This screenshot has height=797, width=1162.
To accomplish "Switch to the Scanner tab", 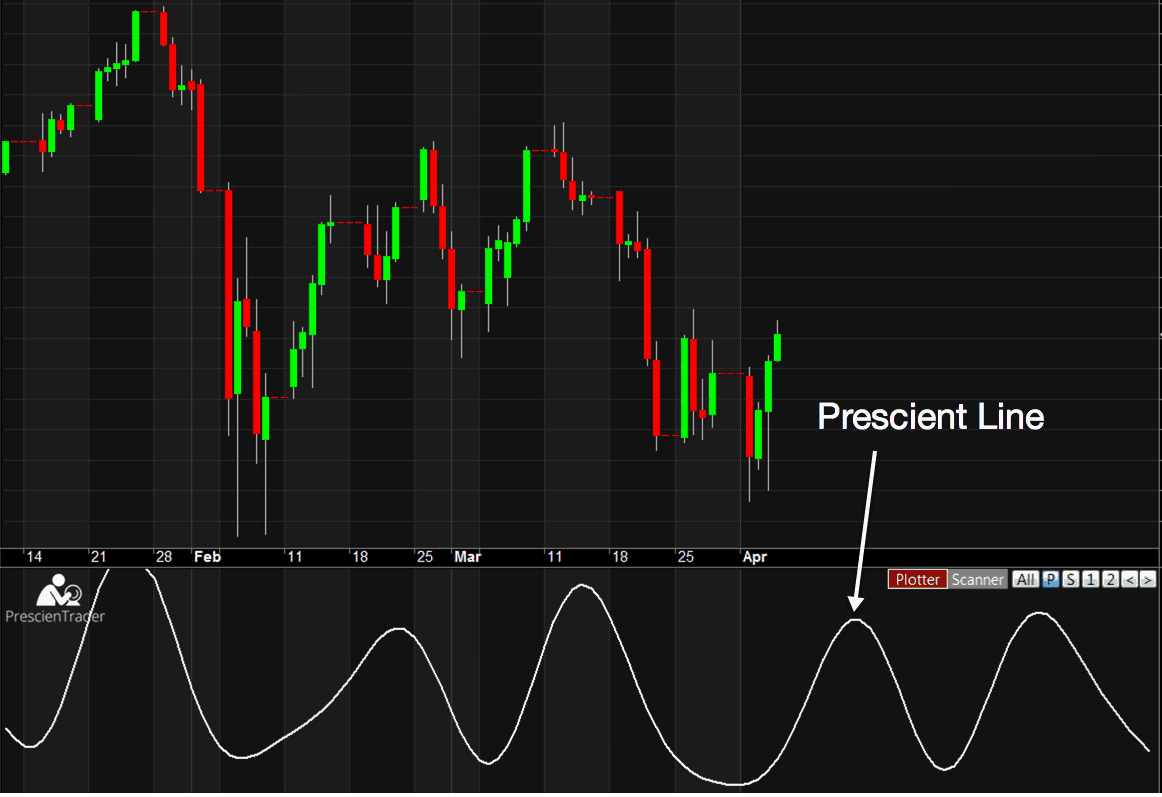I will click(x=978, y=579).
